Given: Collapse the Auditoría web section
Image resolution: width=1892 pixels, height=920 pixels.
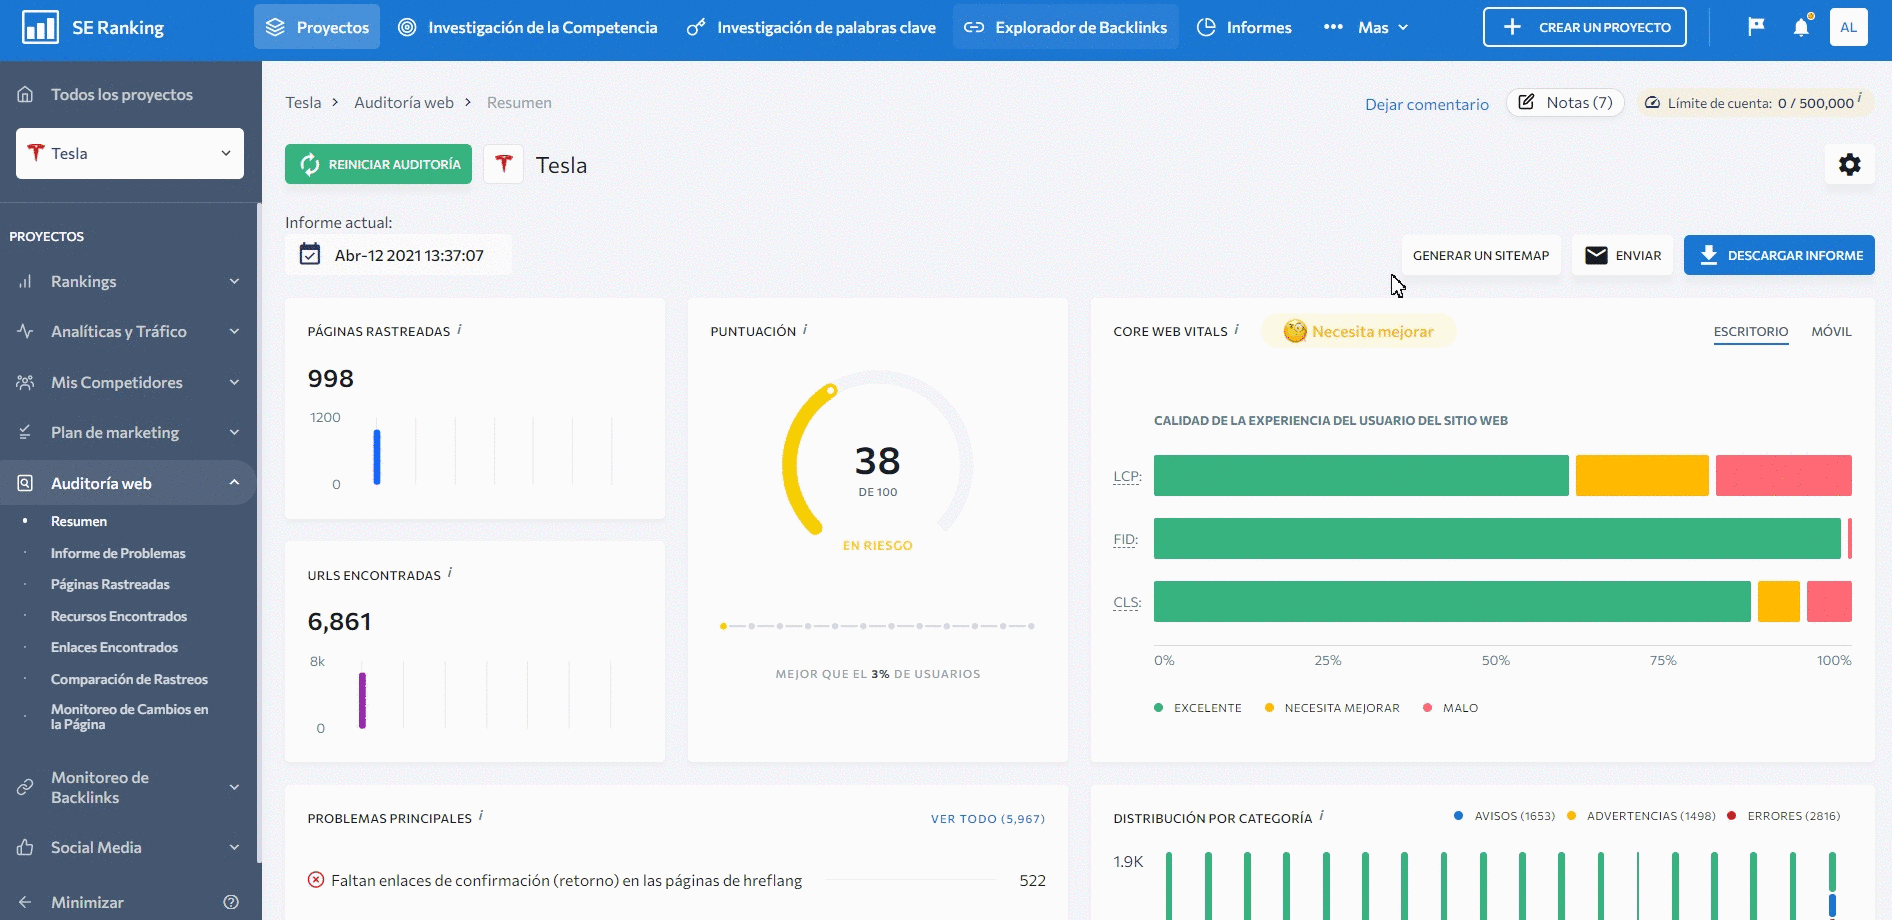Looking at the screenshot, I should pyautogui.click(x=234, y=483).
